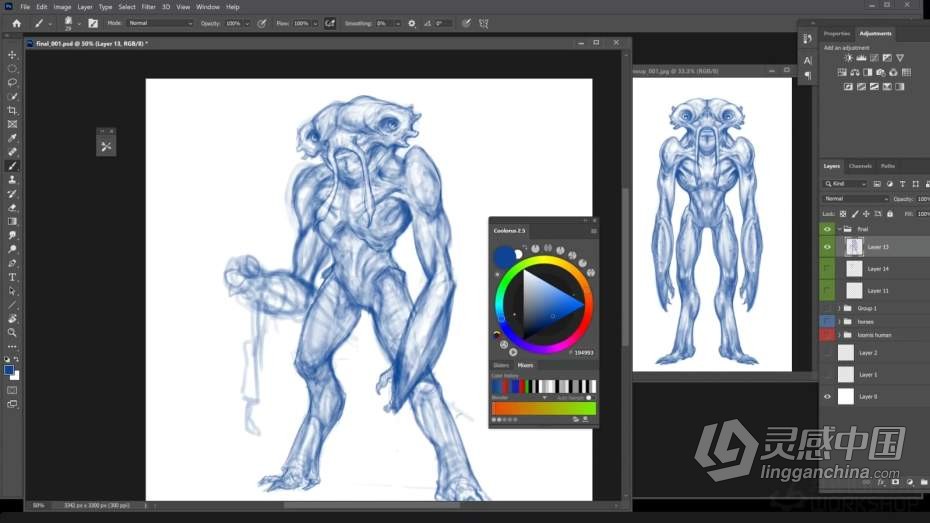The height and width of the screenshot is (523, 930).
Task: Toggle symmetry paint butterfly icon
Action: point(483,24)
